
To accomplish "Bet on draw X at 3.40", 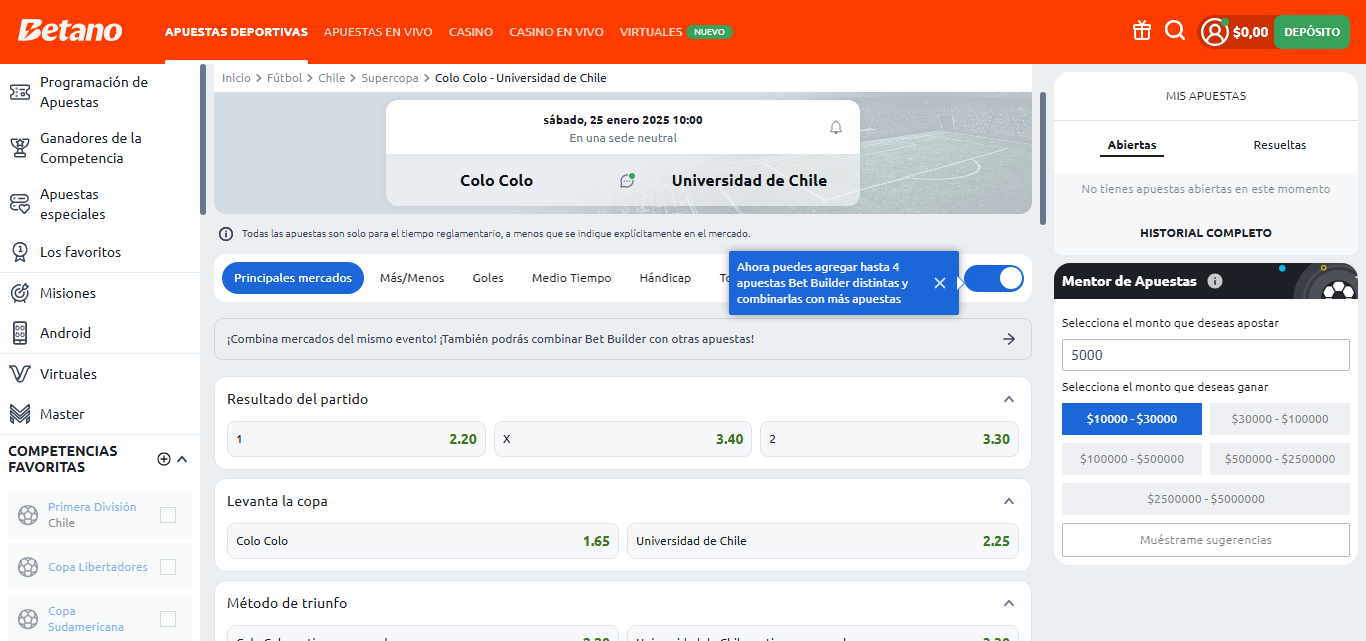I will coord(623,439).
